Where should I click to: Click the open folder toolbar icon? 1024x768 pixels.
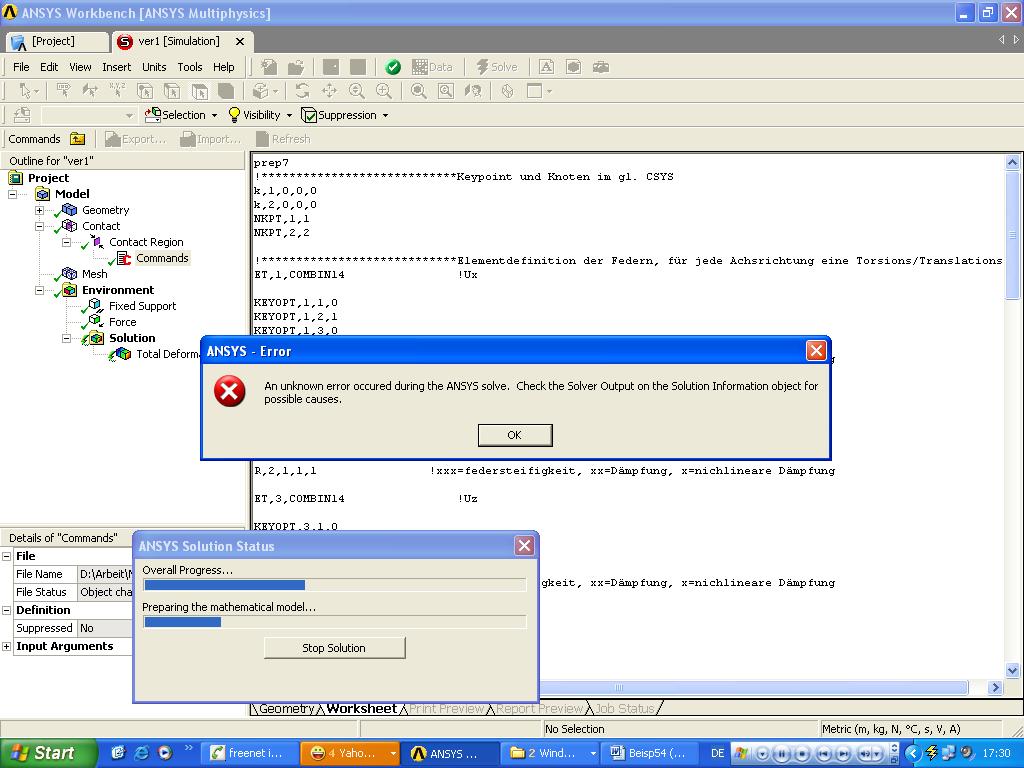point(296,67)
